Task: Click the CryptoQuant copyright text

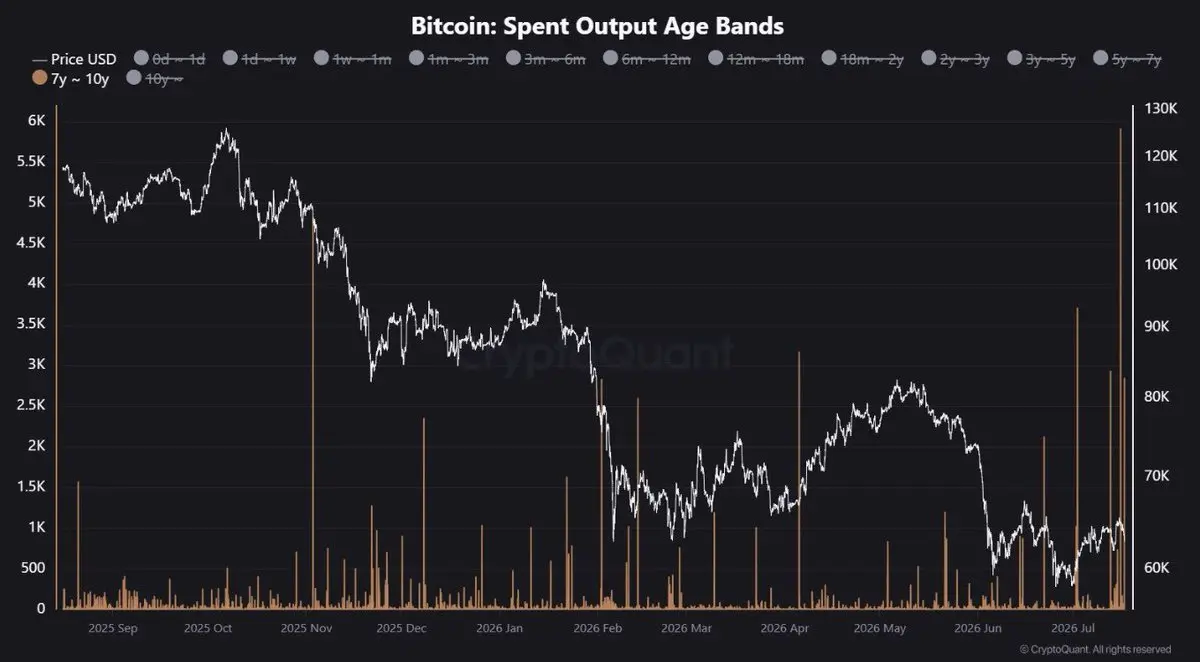Action: [x=1095, y=649]
